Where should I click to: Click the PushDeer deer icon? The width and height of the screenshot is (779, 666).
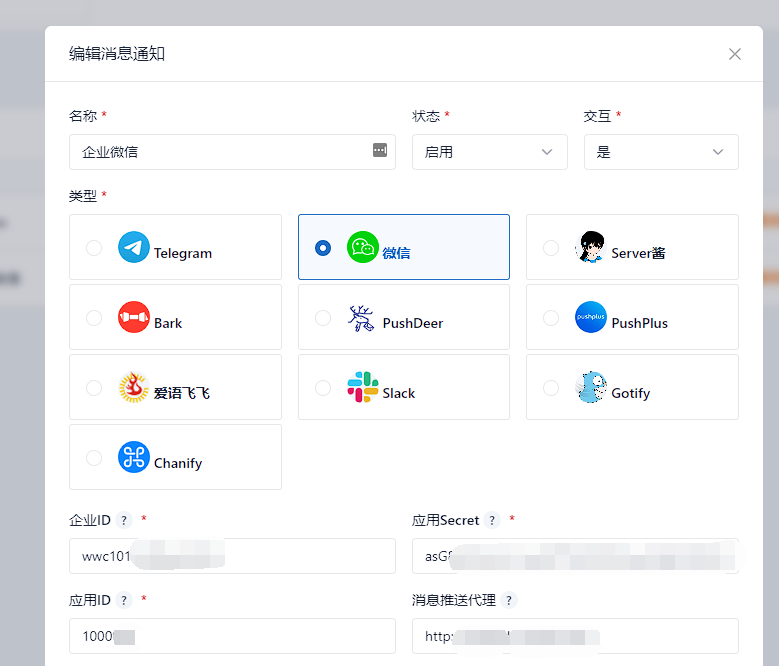pos(361,318)
